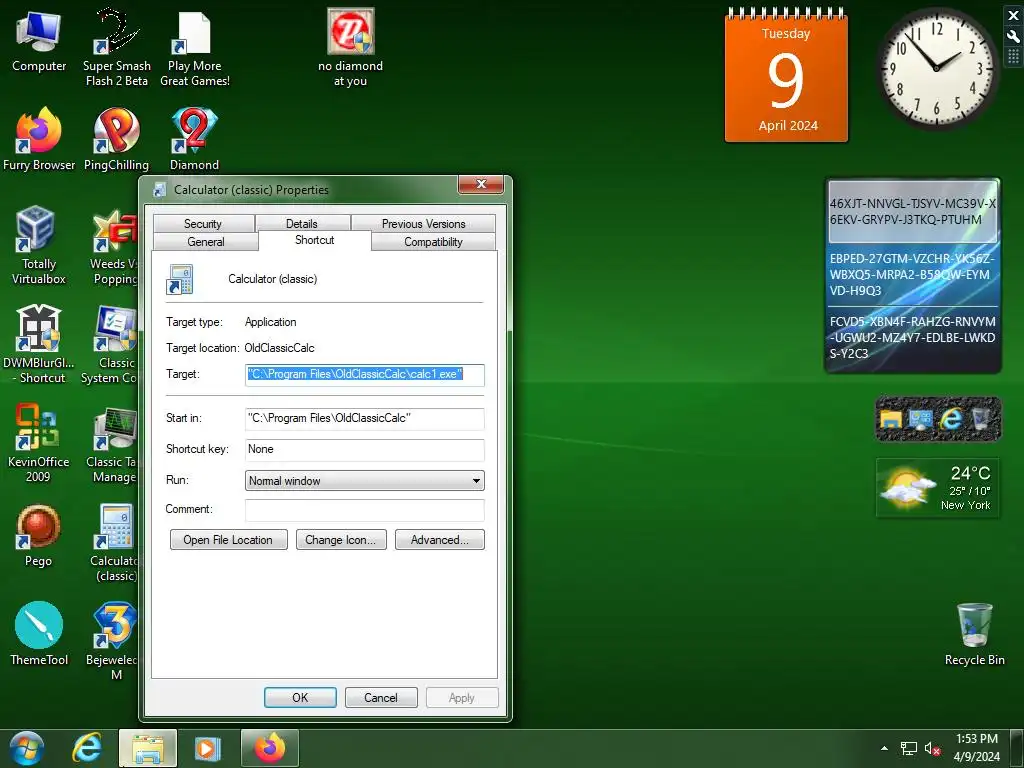
Task: Click the monitor icon in launcher gadget
Action: click(921, 419)
